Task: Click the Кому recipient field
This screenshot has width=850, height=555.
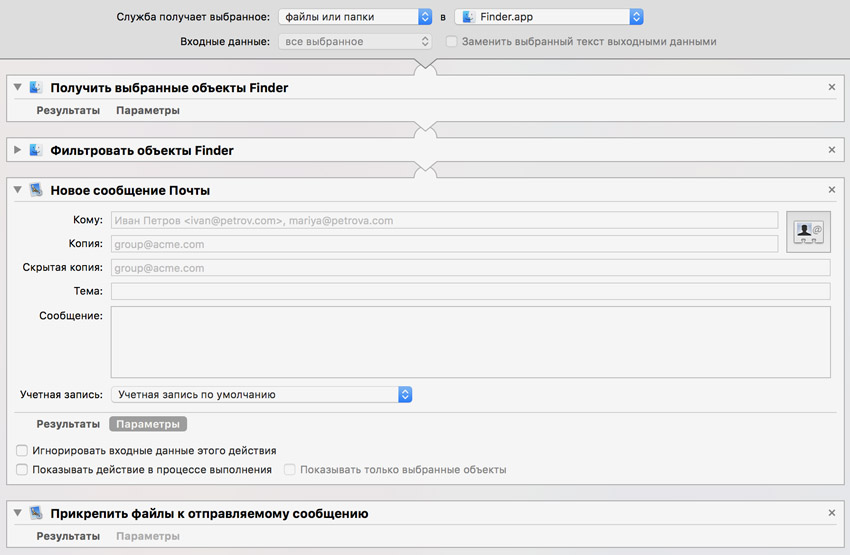Action: coord(445,221)
